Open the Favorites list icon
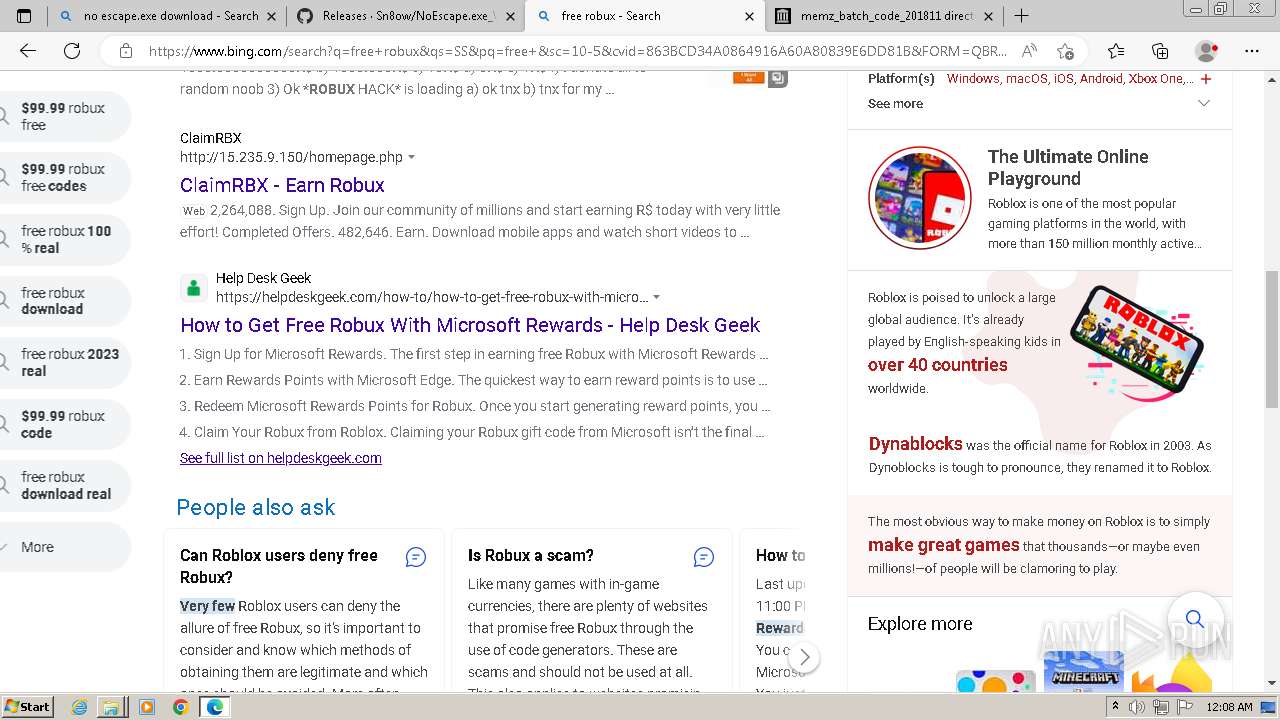 tap(1116, 51)
